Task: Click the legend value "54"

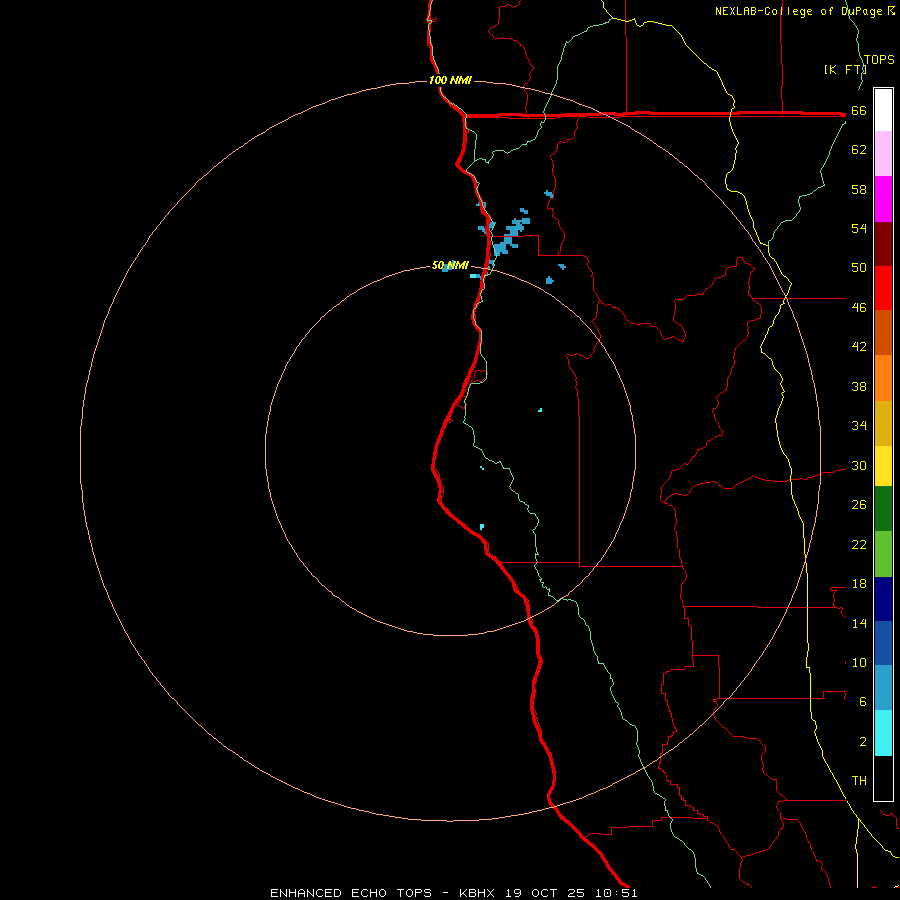Action: coord(859,228)
